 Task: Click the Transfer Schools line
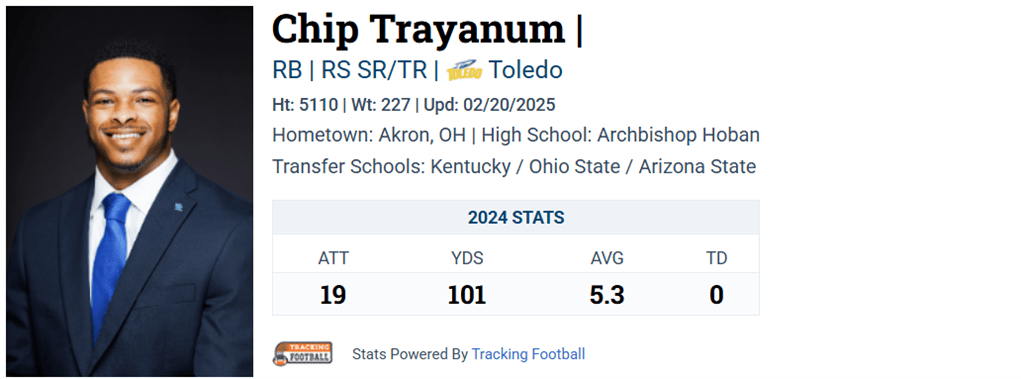pos(514,167)
